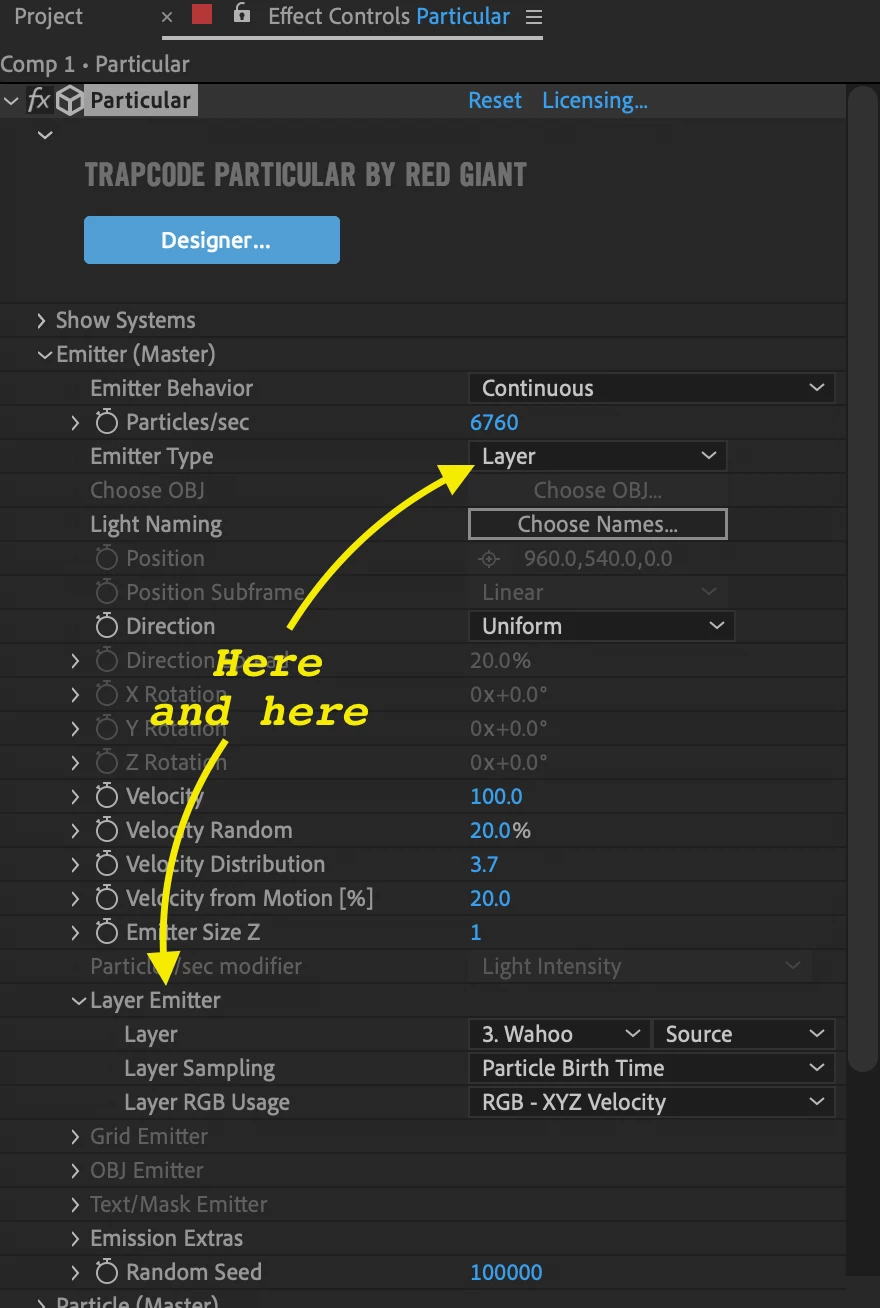The height and width of the screenshot is (1308, 880).
Task: Collapse the Layer Emitter group
Action: coord(78,1000)
